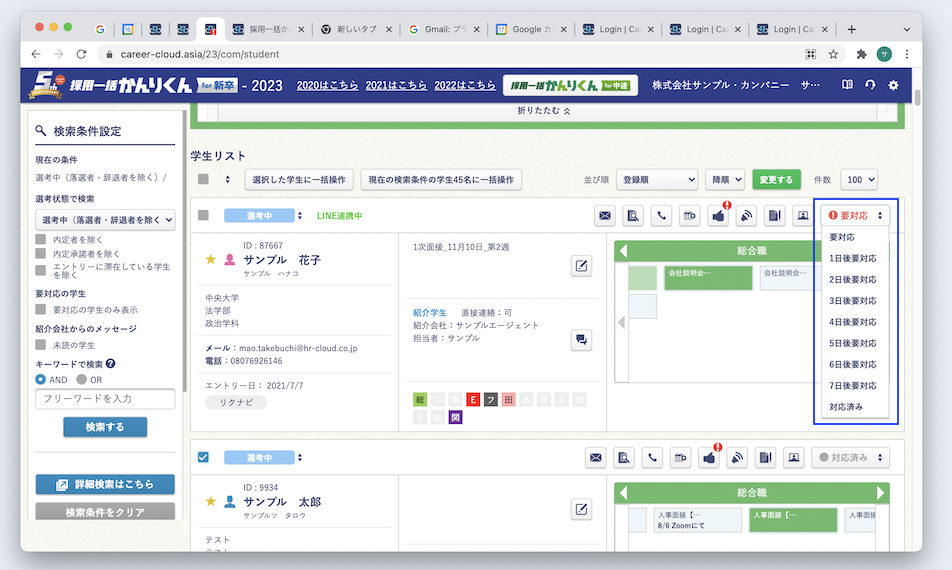Click 検索条件をクリア button
Screen dimensions: 952x570
coord(105,511)
